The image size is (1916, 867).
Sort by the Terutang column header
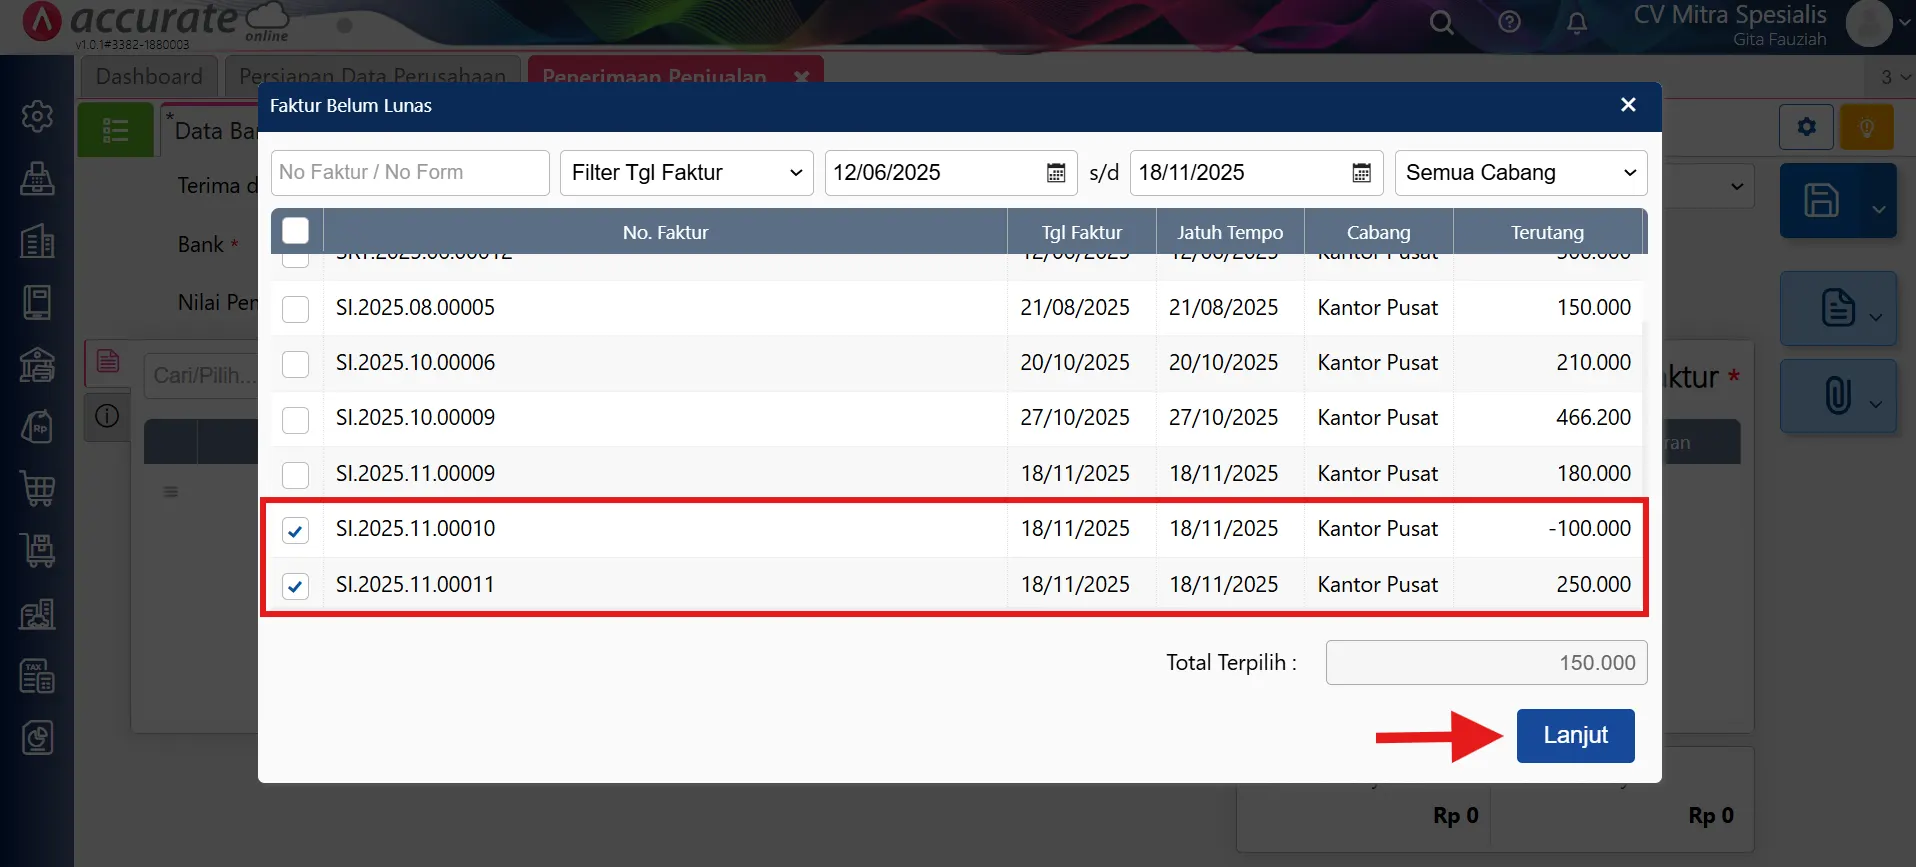[1547, 232]
